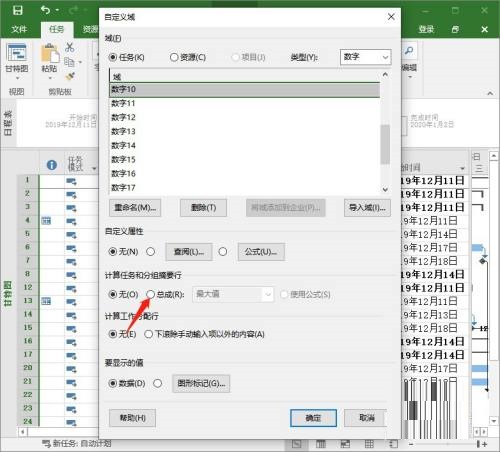Select 无(O) for summary row calculation
Screen dimensions: 500x452
(113, 294)
